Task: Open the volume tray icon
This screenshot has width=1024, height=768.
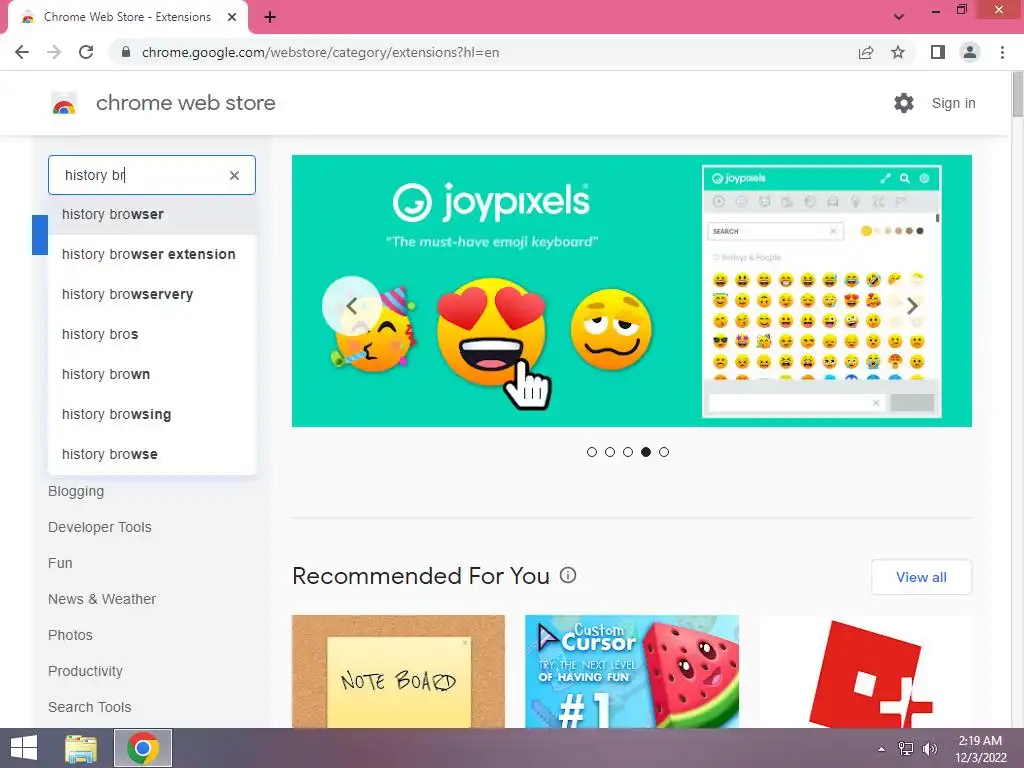Action: point(929,749)
